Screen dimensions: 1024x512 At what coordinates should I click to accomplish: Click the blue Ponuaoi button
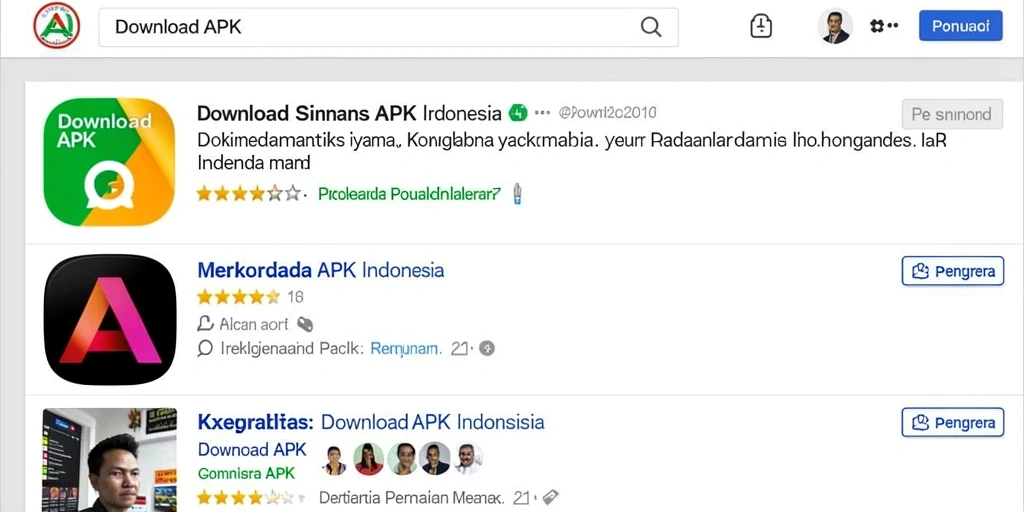pos(960,26)
